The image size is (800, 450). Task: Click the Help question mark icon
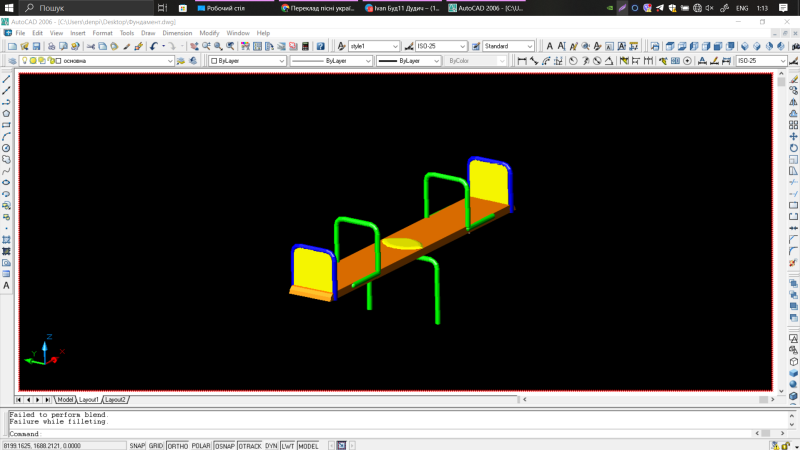[x=320, y=46]
